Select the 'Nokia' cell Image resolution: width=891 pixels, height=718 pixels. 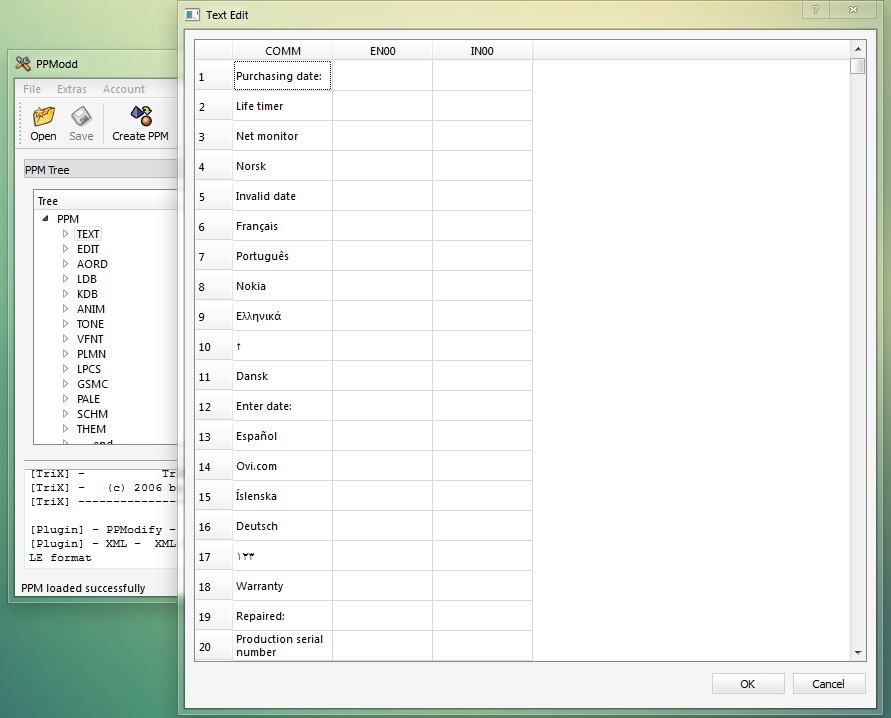pyautogui.click(x=282, y=286)
